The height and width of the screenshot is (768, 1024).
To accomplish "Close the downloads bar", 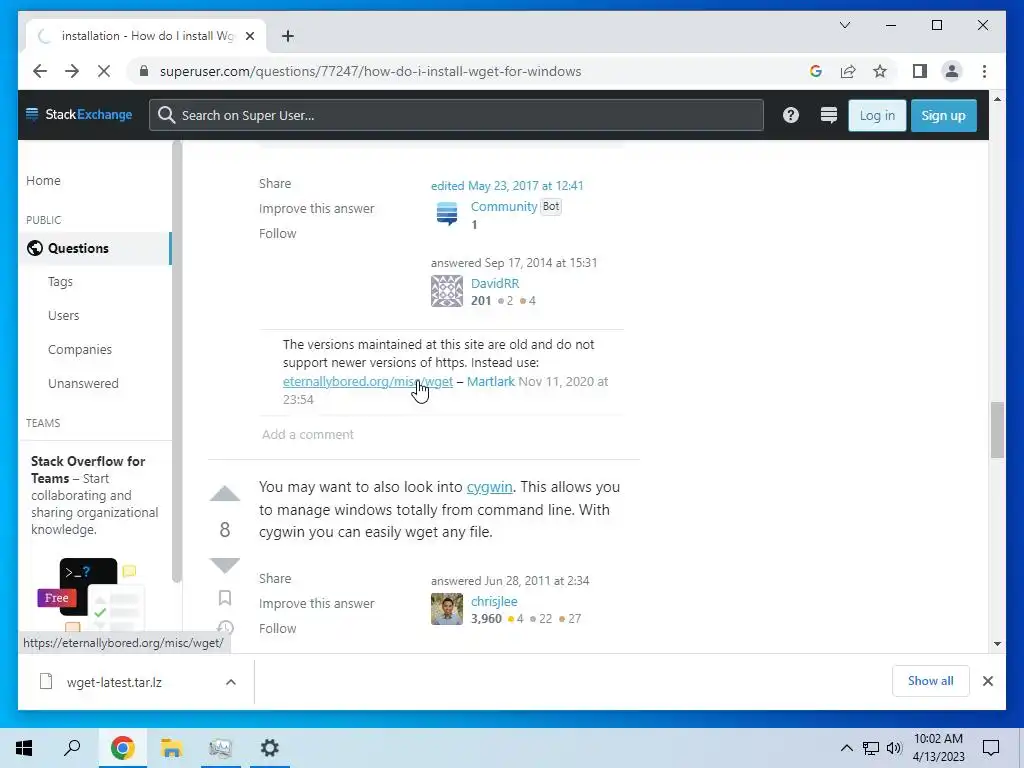I will coord(987,681).
